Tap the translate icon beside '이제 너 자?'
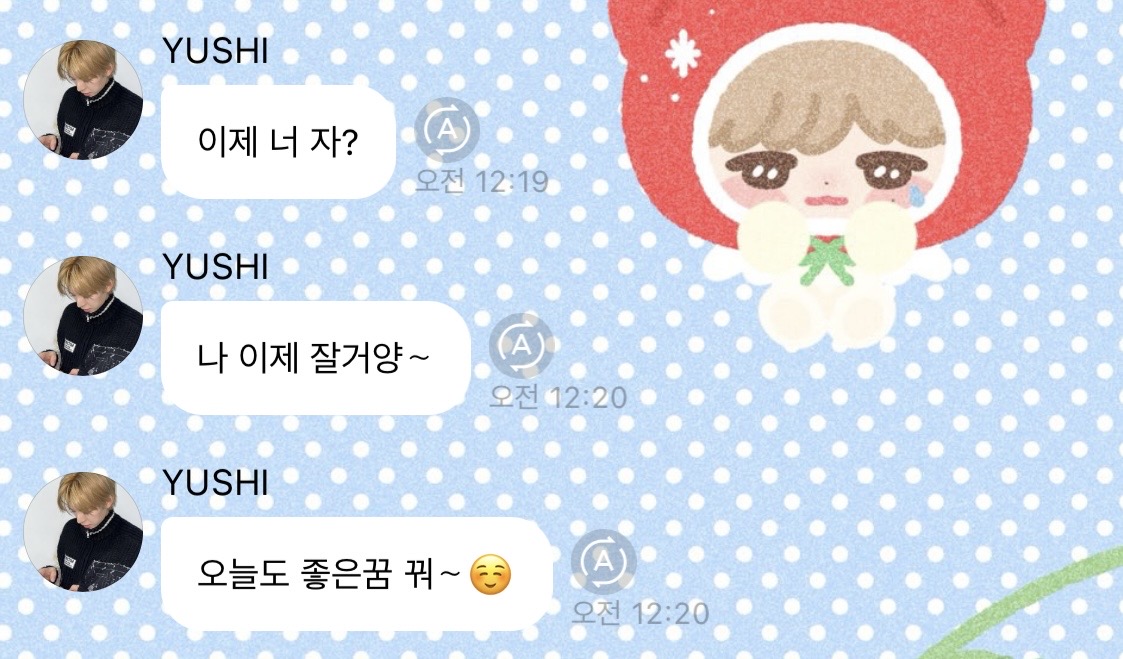Image resolution: width=1123 pixels, height=659 pixels. [447, 130]
